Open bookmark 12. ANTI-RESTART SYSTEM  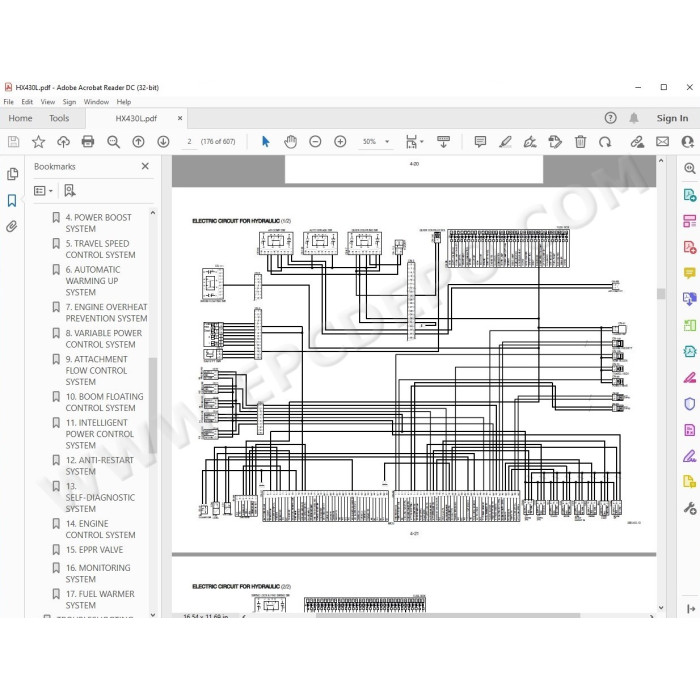(x=99, y=466)
